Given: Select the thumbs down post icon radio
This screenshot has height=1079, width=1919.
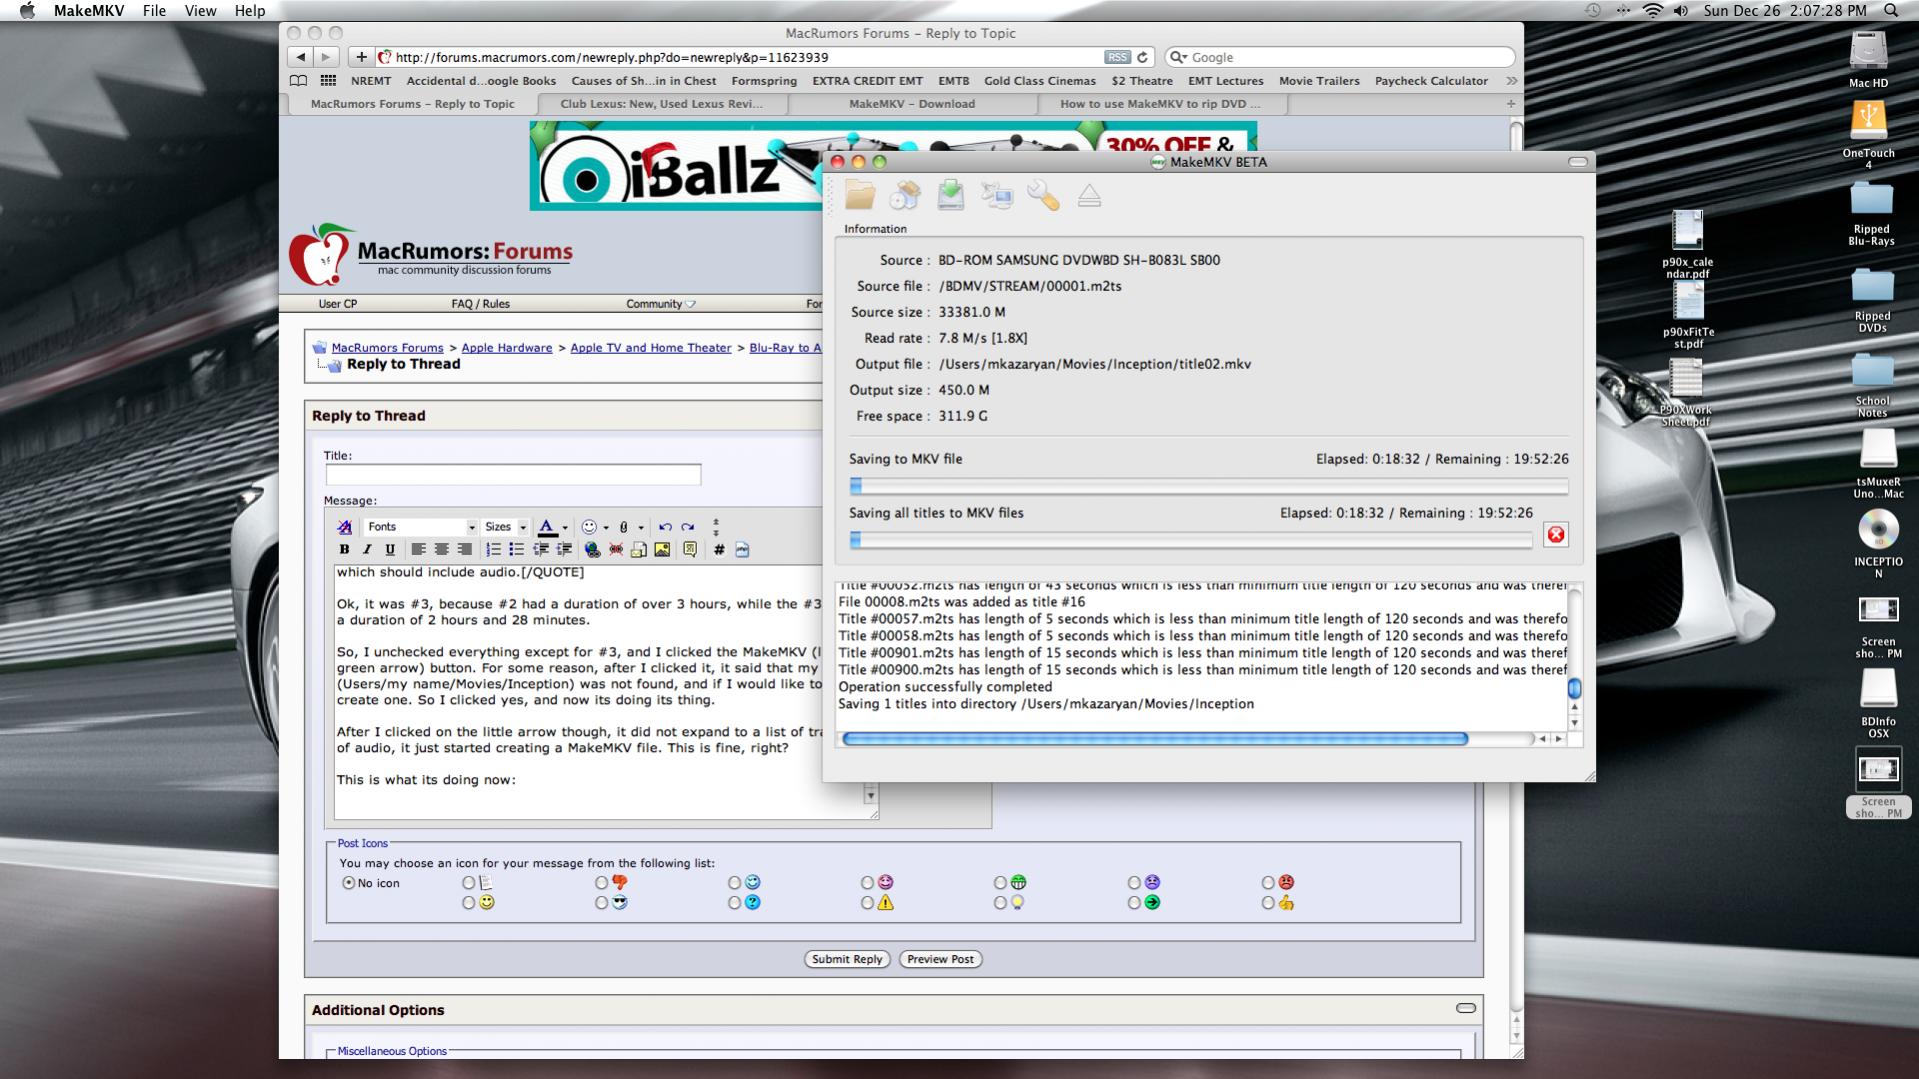Looking at the screenshot, I should tap(601, 883).
